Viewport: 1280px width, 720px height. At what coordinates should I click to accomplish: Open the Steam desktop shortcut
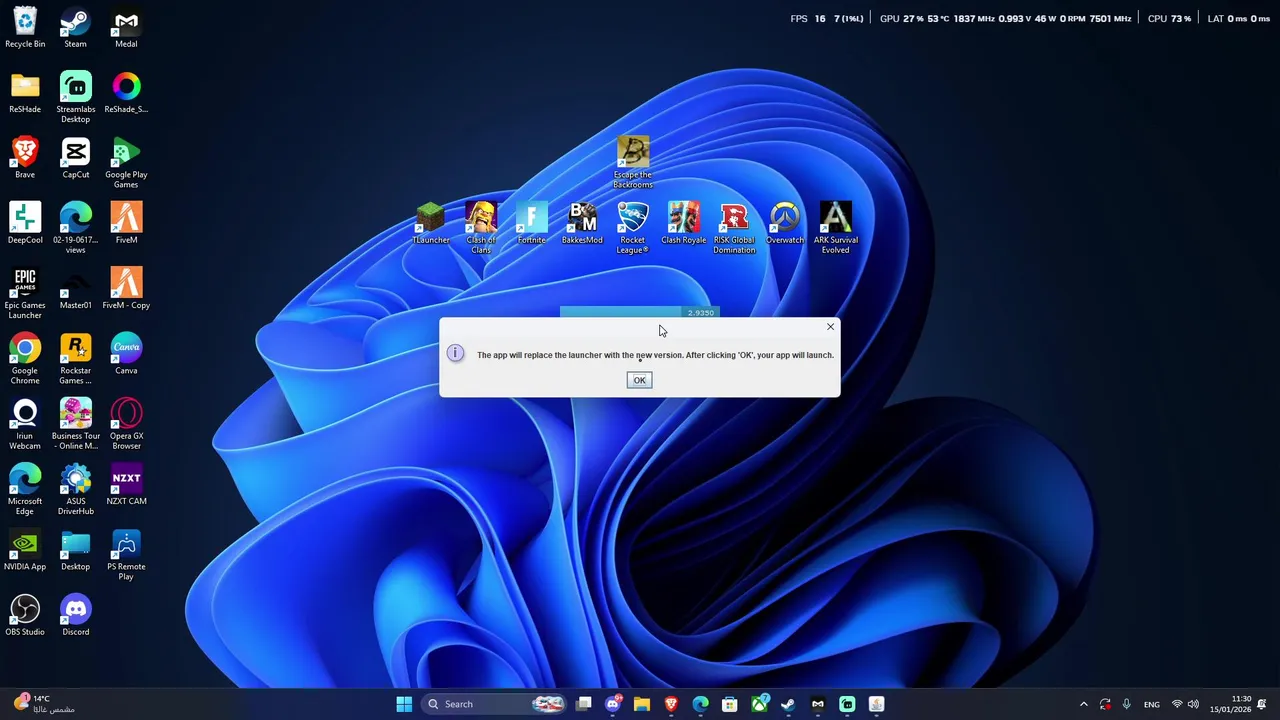[75, 27]
